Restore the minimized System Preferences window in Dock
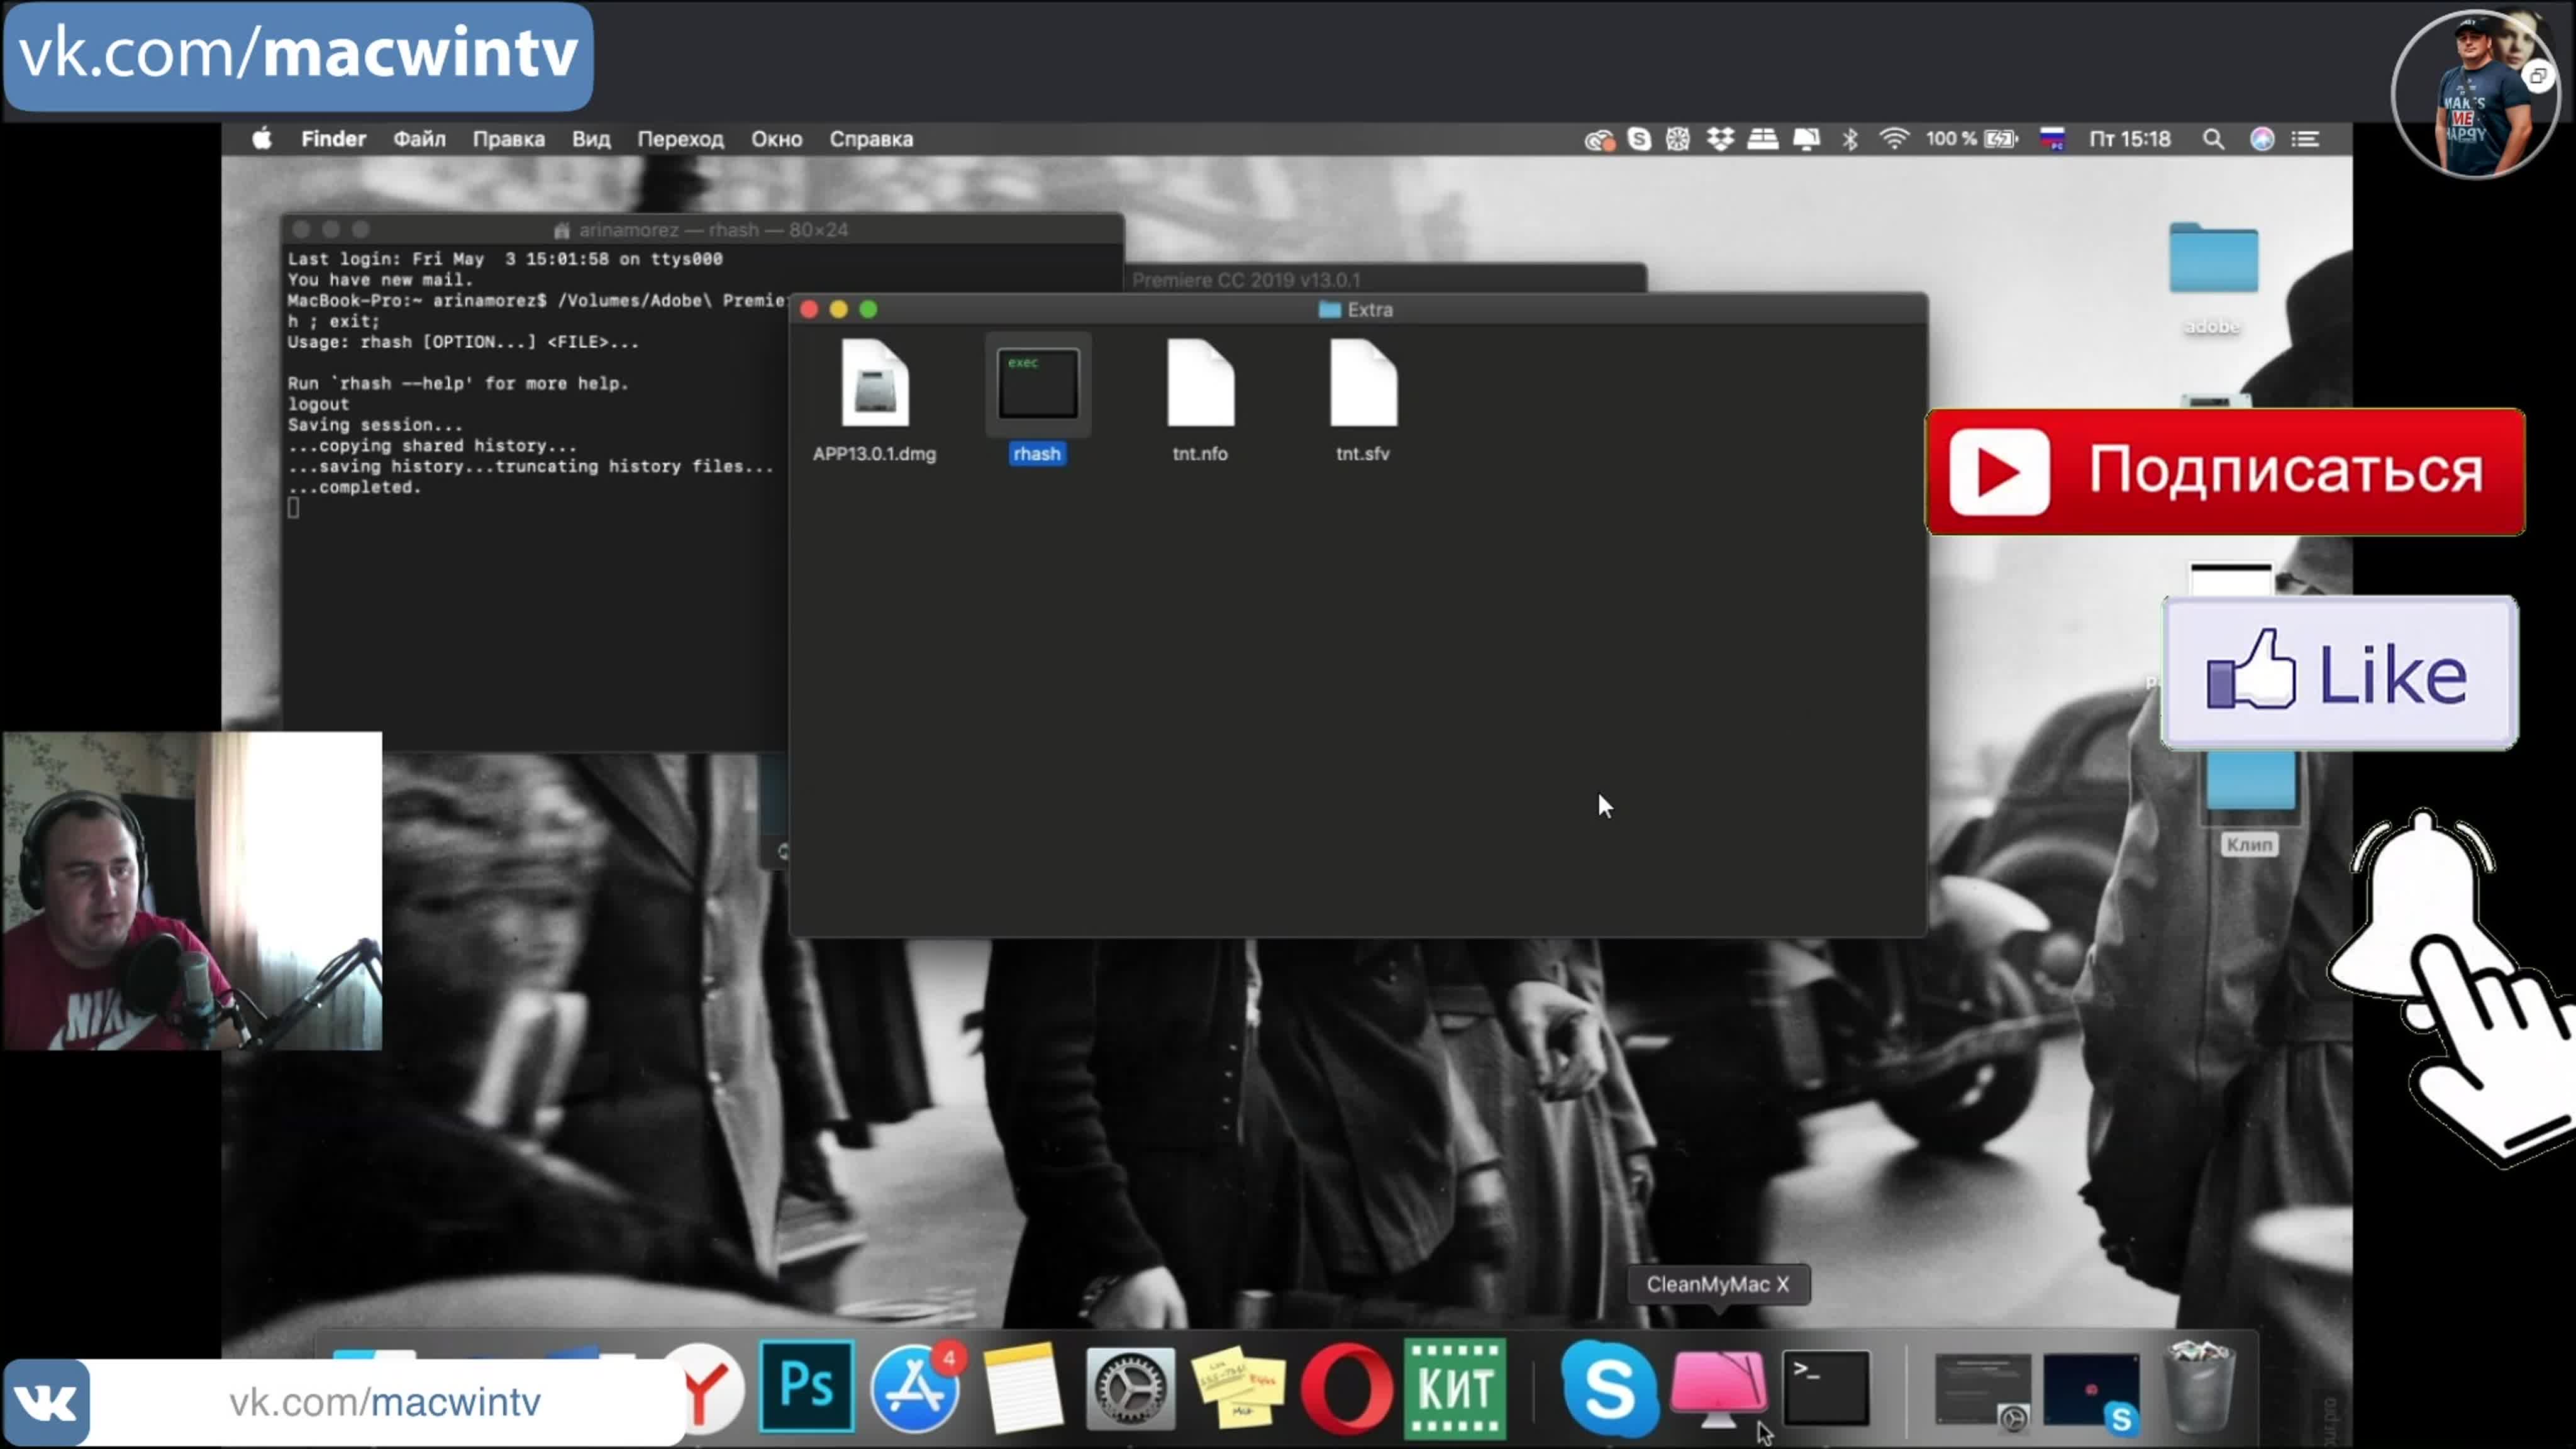Image resolution: width=2576 pixels, height=1449 pixels. pos(1982,1390)
